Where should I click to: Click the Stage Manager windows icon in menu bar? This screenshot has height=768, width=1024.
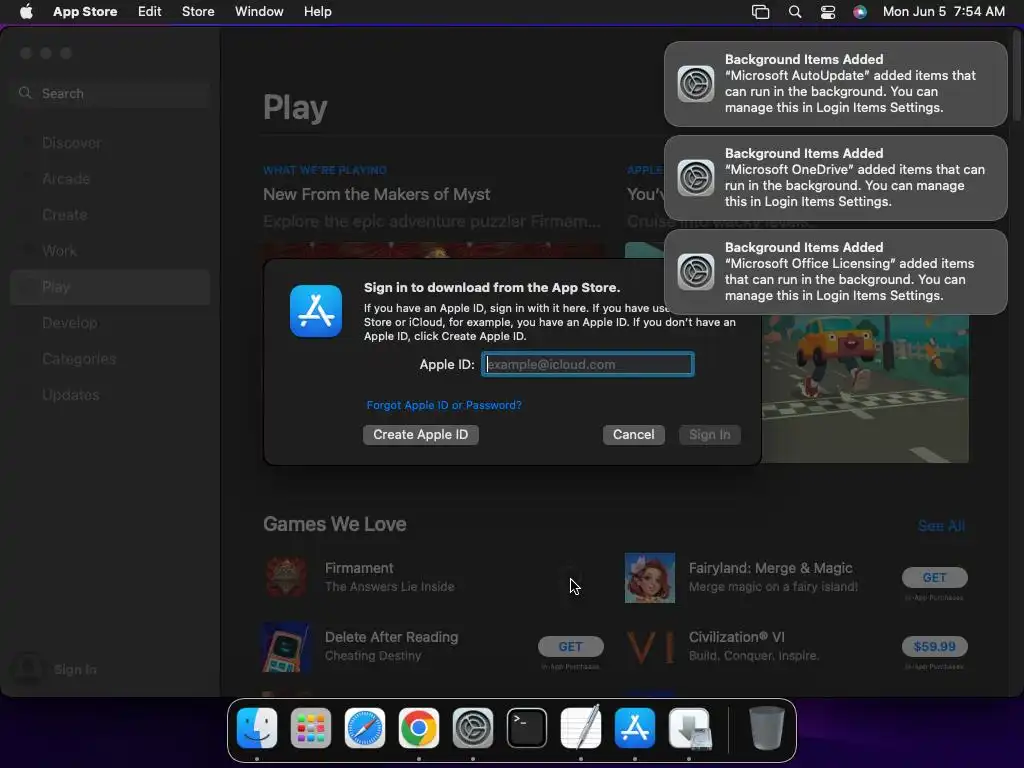[x=760, y=12]
